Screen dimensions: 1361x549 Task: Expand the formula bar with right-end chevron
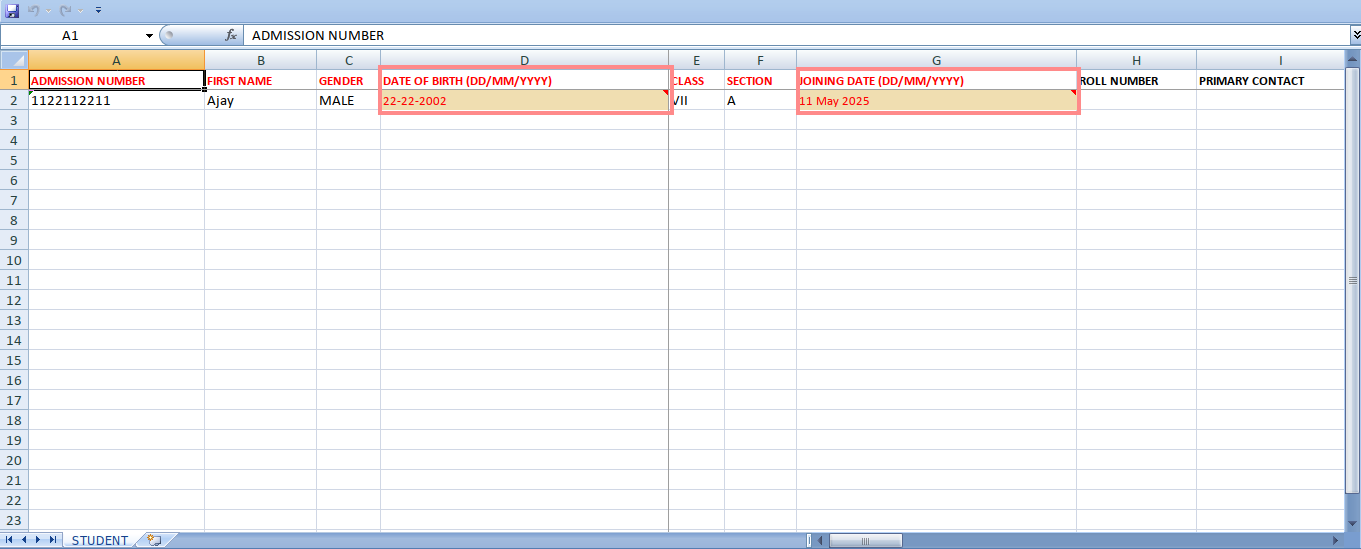pos(1354,35)
